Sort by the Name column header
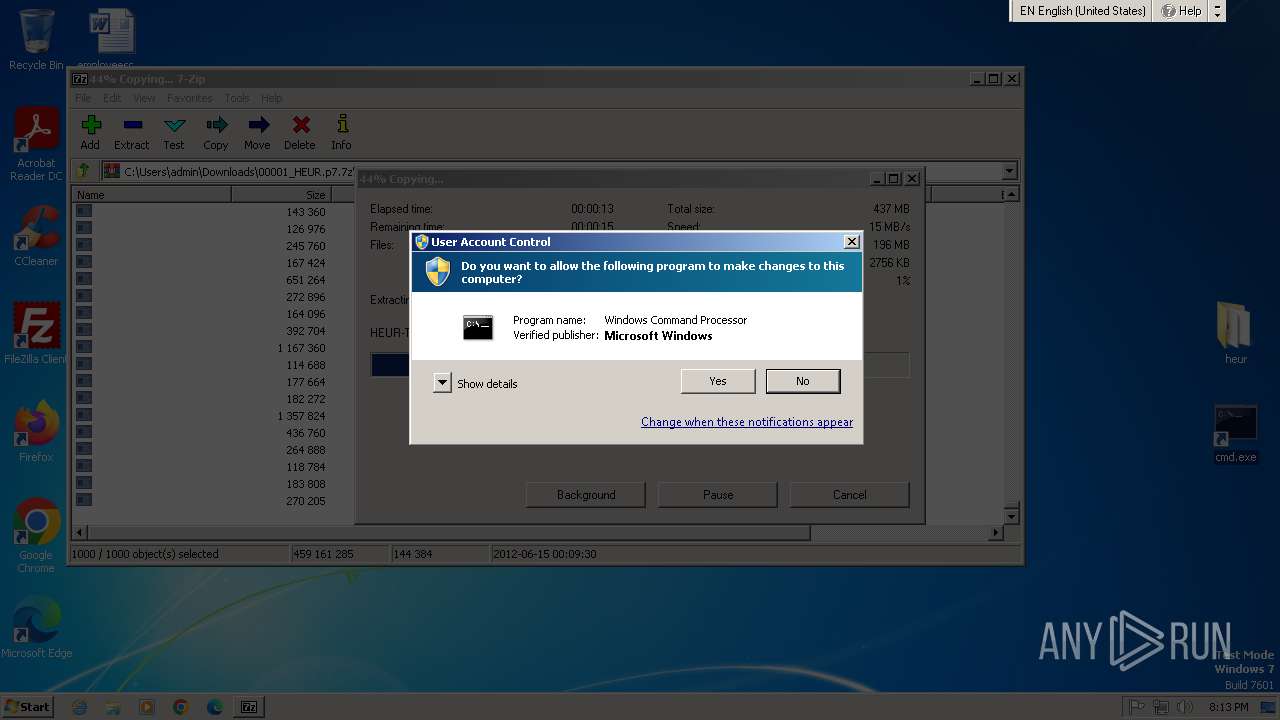1280x720 pixels. [x=153, y=194]
